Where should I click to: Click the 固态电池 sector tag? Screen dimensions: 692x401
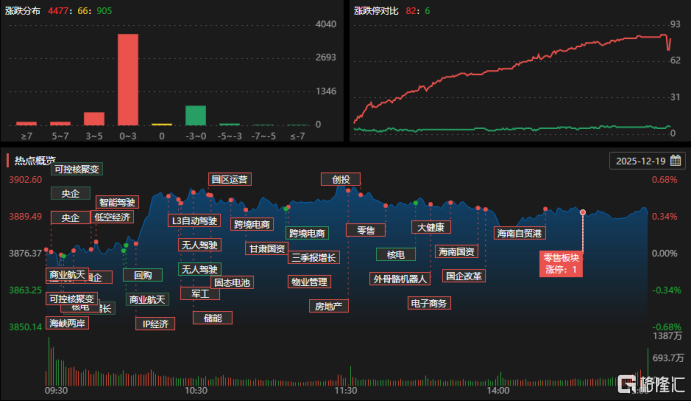[233, 283]
